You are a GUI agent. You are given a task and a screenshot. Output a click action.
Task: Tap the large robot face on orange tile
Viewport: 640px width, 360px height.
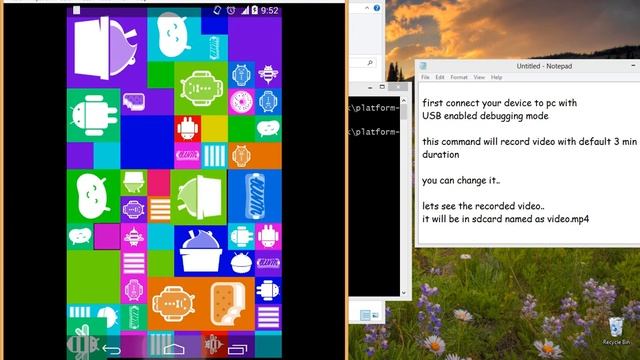174,304
